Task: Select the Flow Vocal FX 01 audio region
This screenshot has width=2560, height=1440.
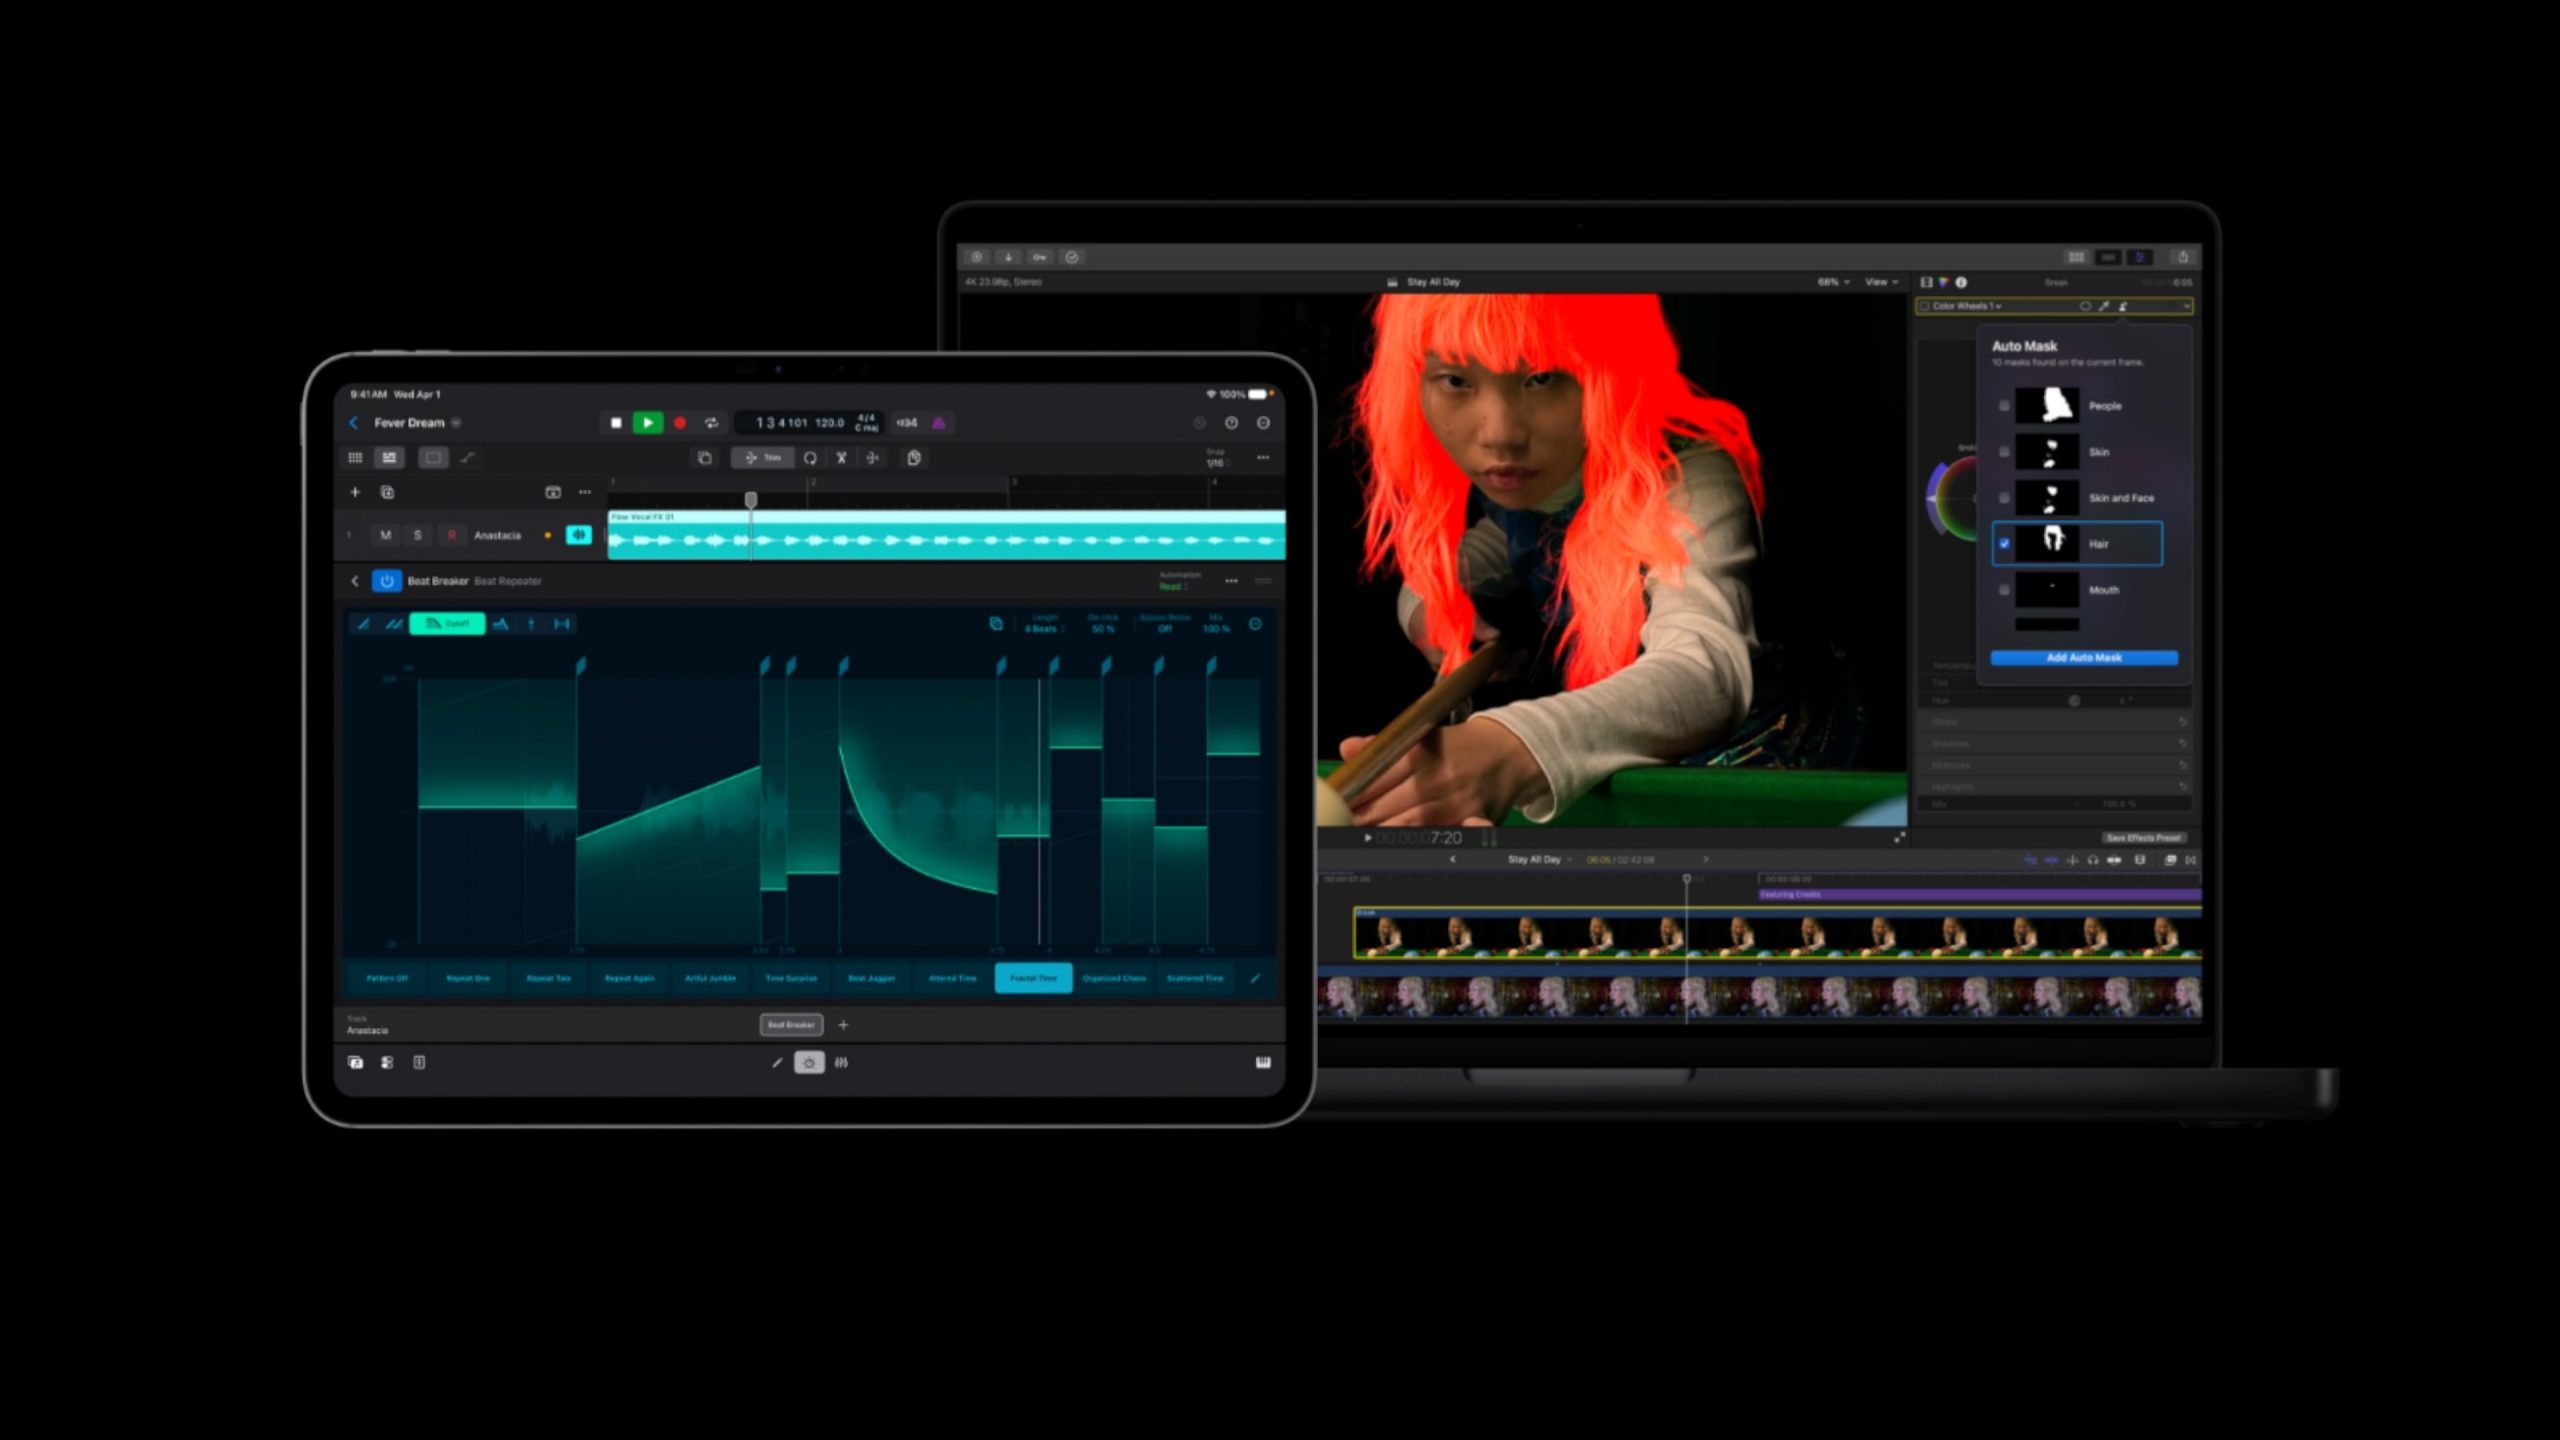Action: pos(946,535)
